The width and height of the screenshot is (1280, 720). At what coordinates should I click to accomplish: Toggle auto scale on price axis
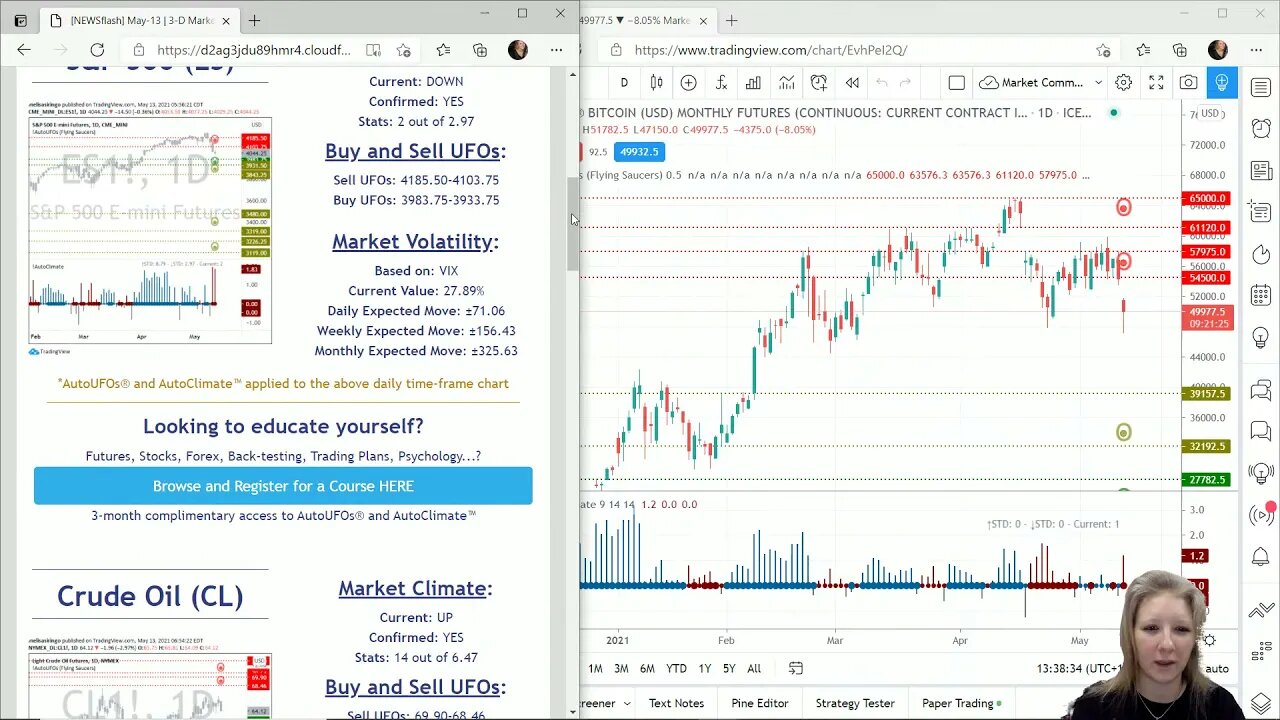pos(1216,668)
